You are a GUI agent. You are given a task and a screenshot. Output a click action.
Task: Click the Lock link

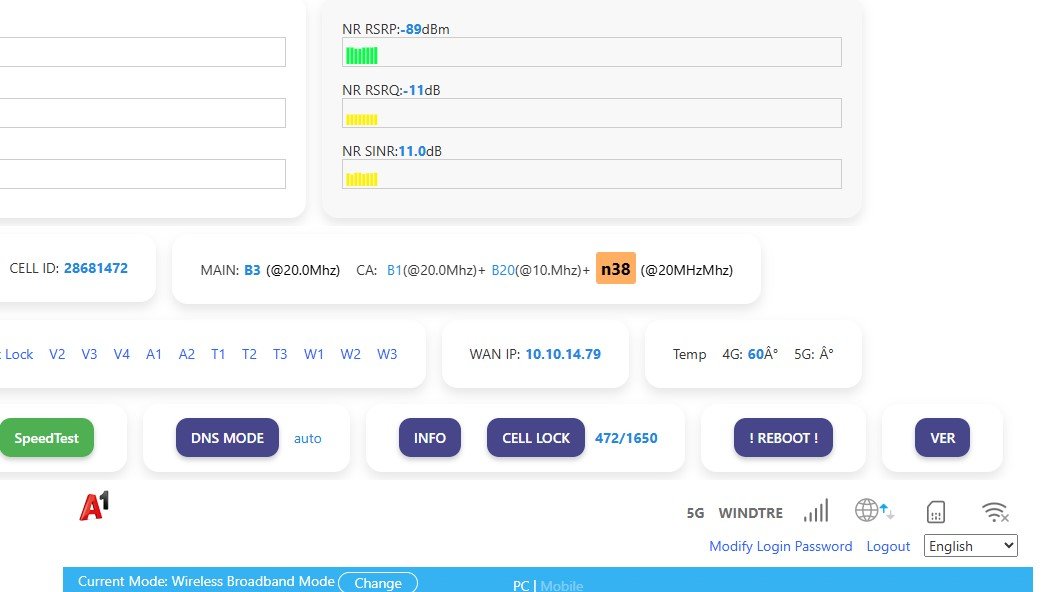(18, 354)
